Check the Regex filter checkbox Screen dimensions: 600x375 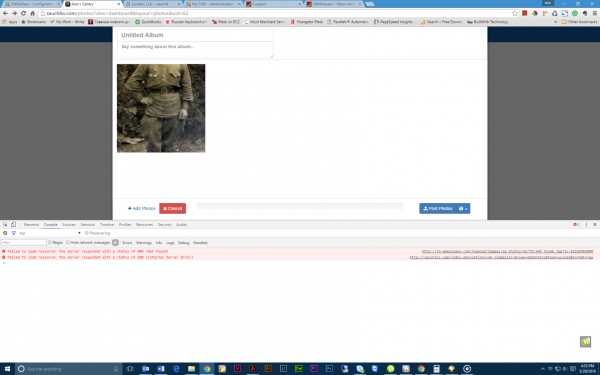50,242
